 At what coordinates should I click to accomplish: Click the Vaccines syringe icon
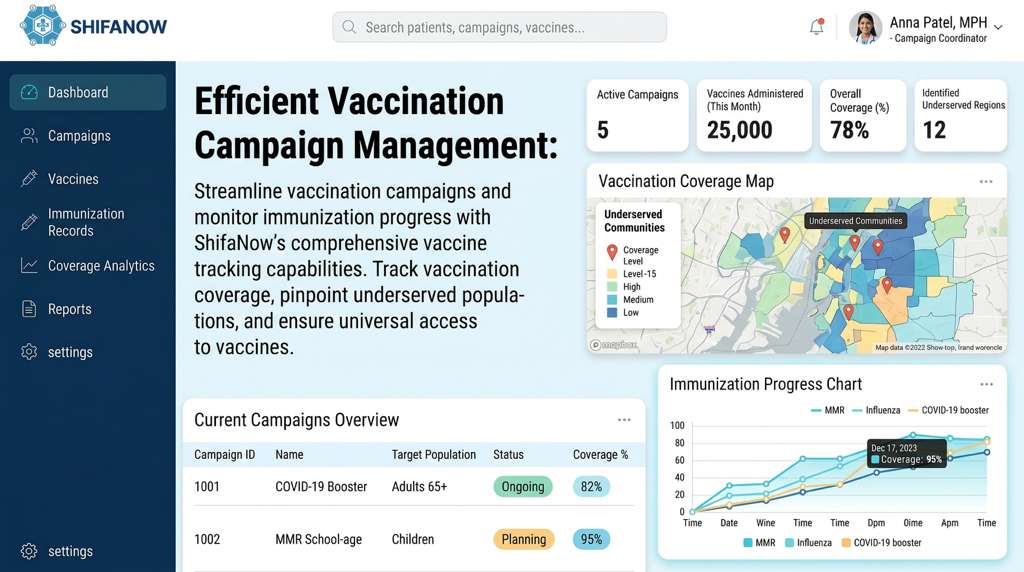coord(29,179)
